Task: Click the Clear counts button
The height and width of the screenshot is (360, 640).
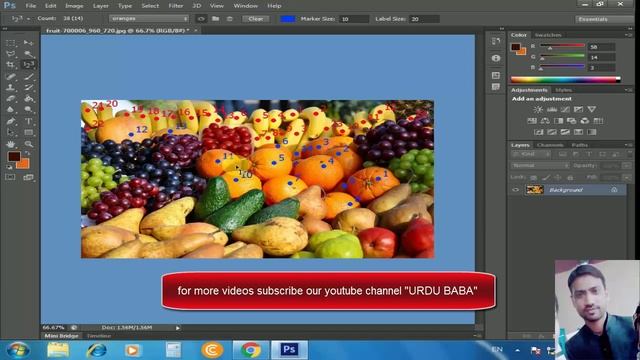Action: [256, 19]
